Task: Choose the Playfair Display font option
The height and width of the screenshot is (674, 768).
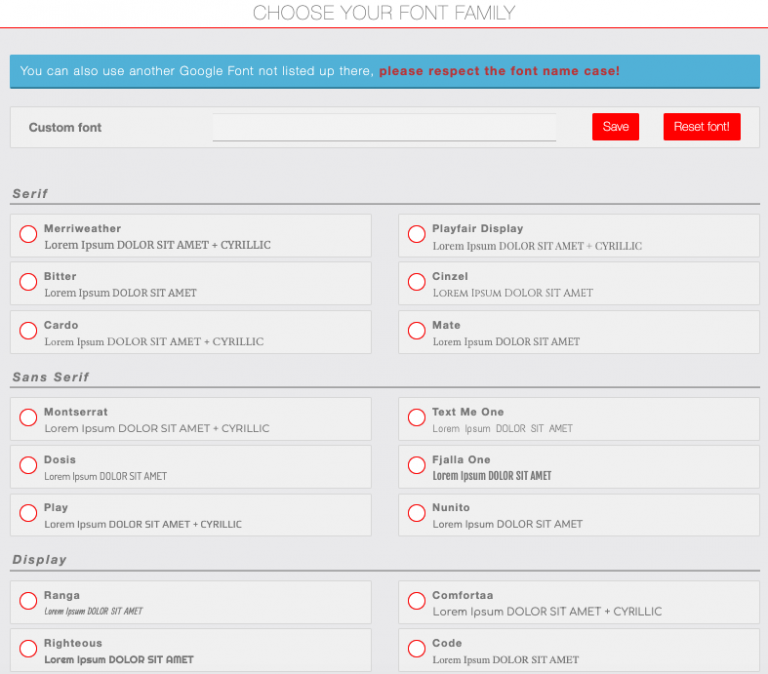Action: (x=417, y=235)
